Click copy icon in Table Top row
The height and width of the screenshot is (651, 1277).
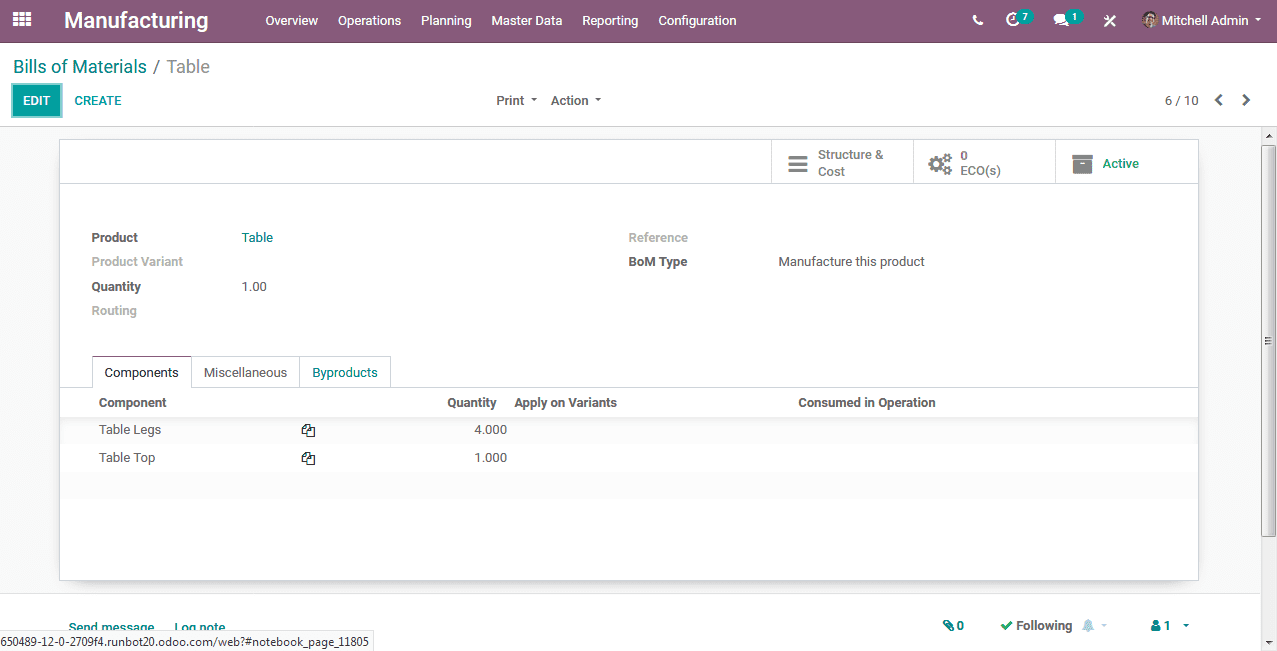(x=308, y=458)
